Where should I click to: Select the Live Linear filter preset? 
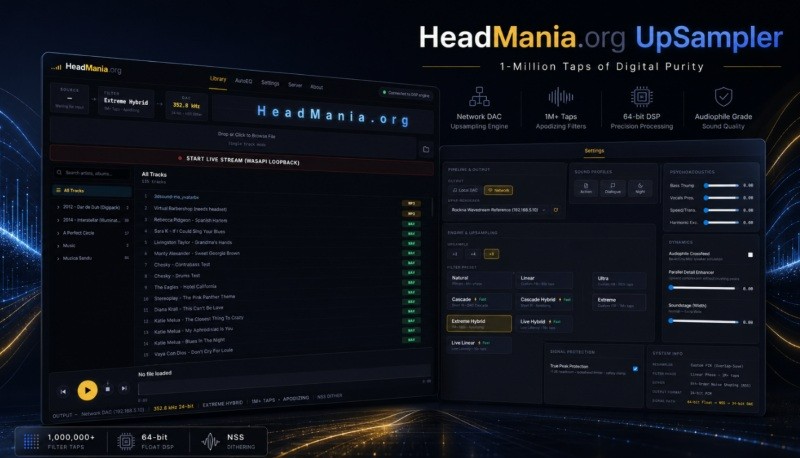(479, 345)
